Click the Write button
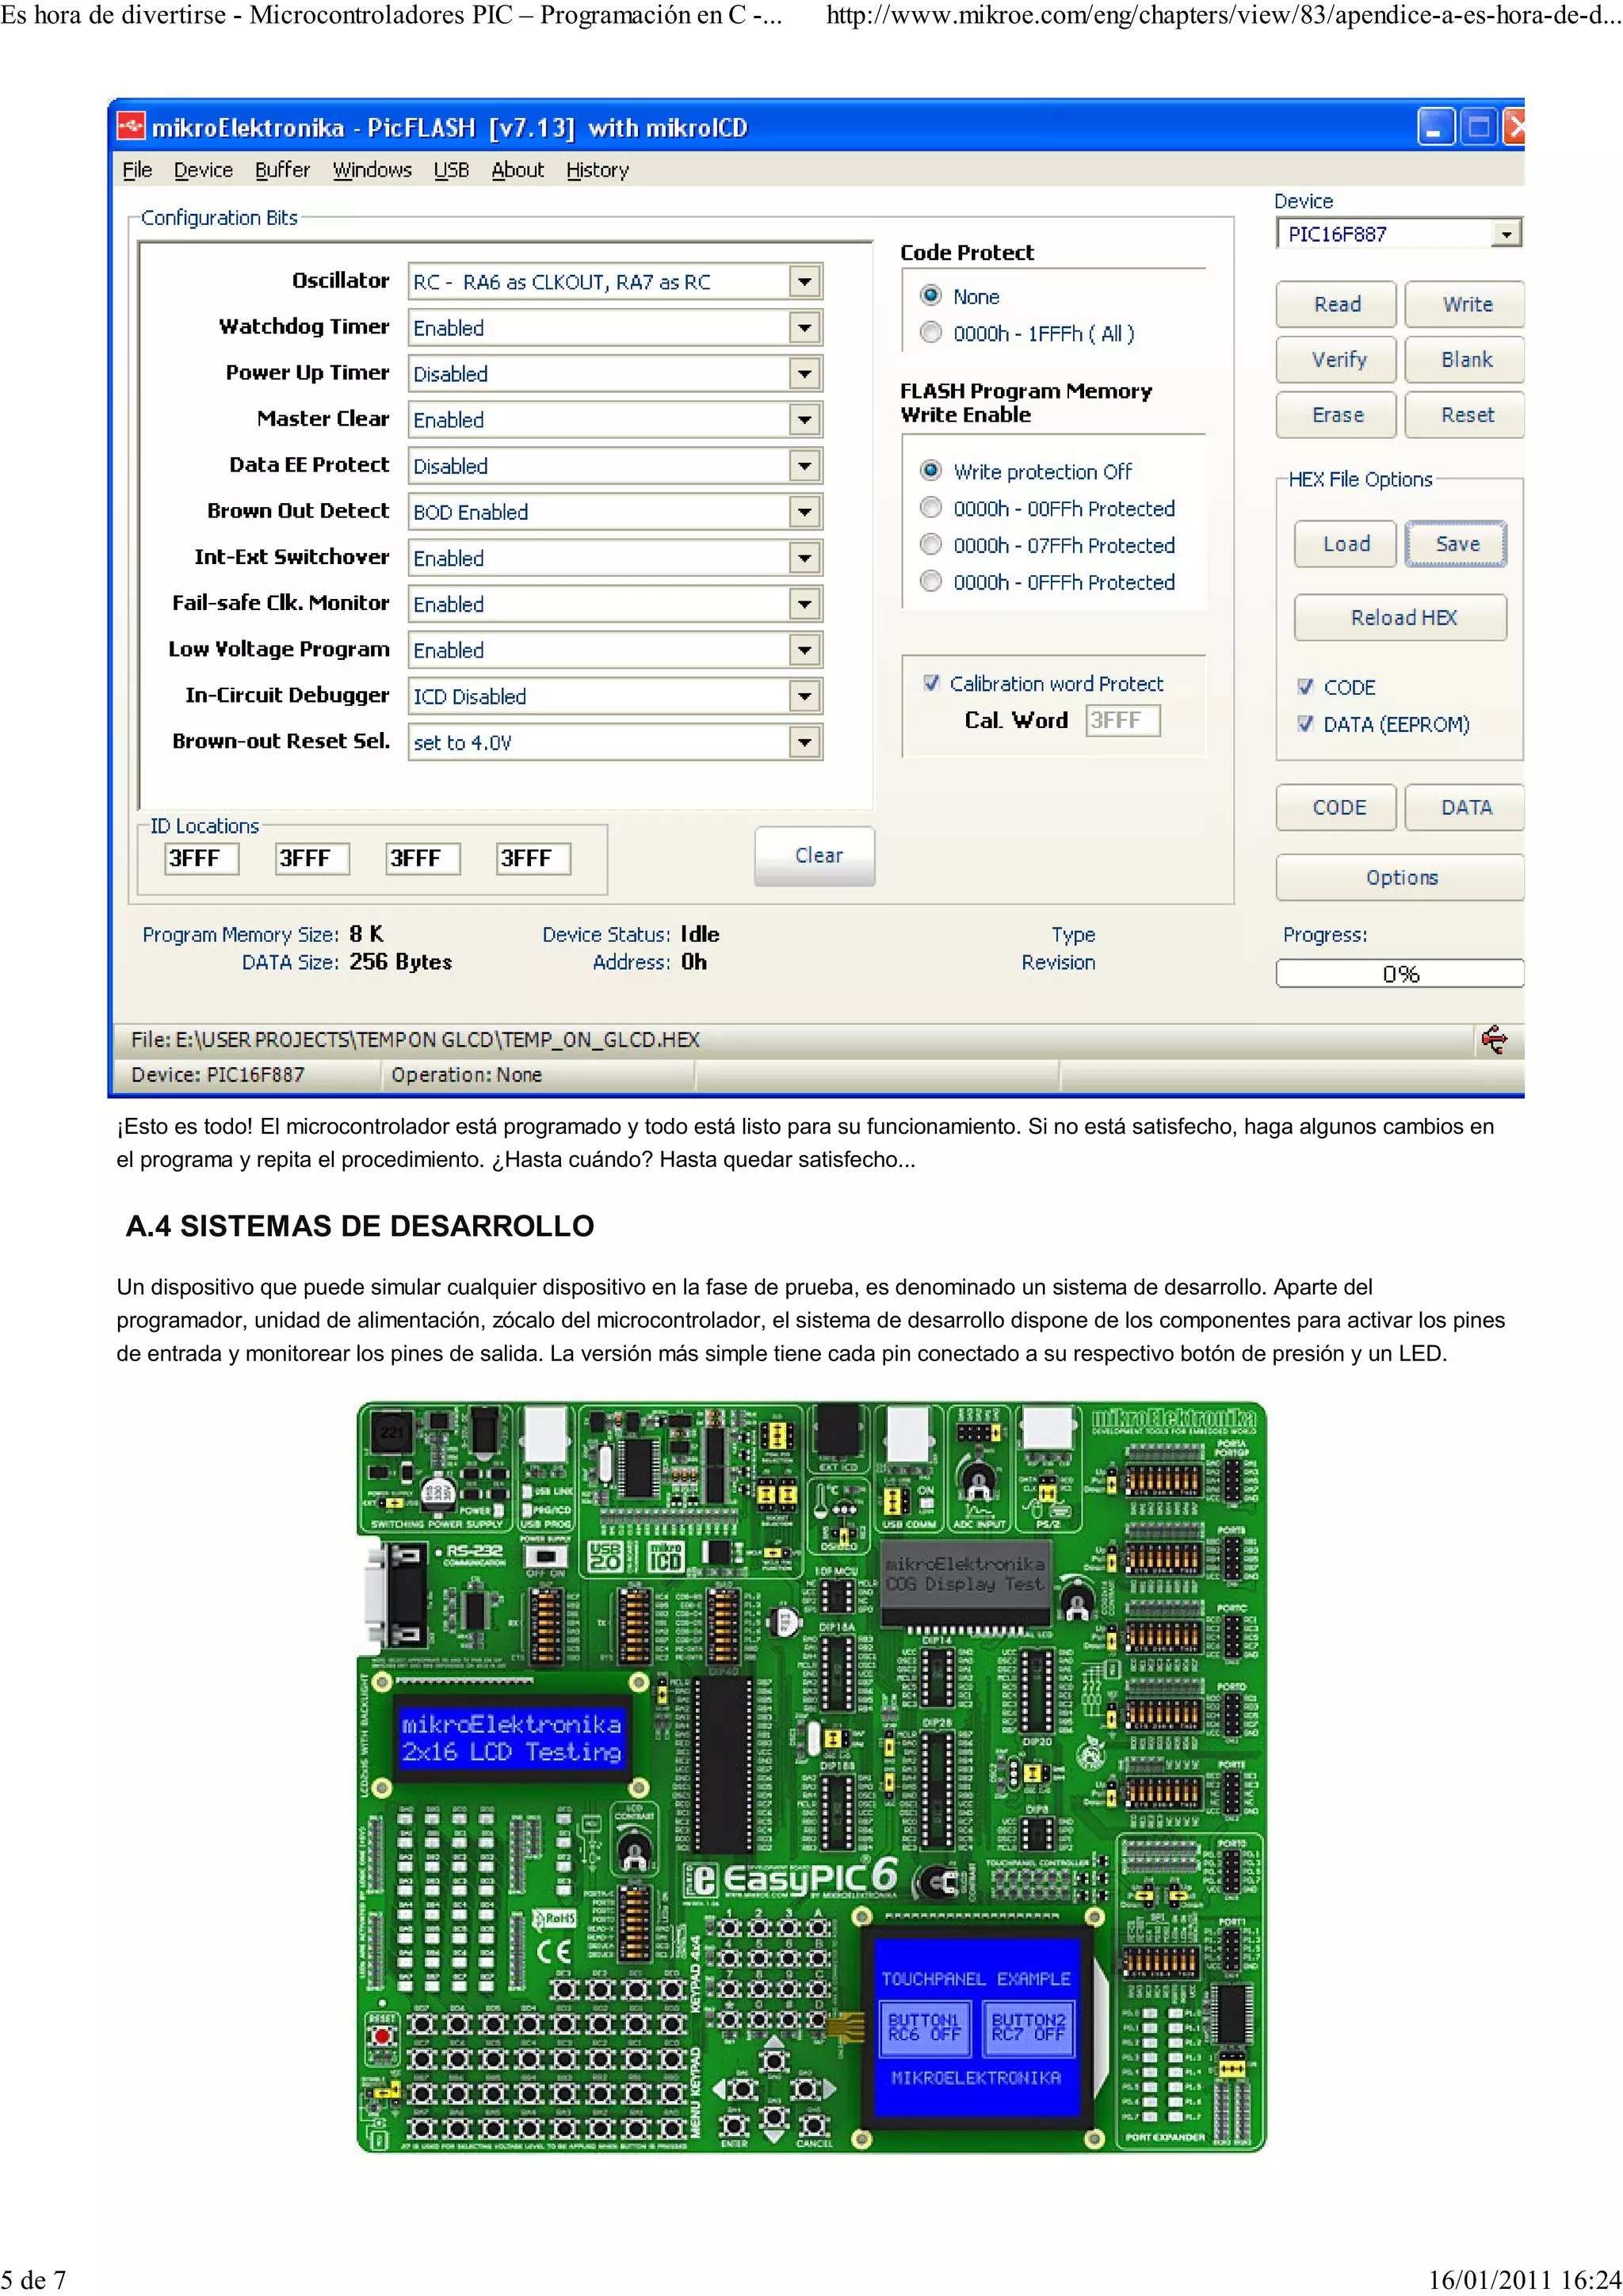 pyautogui.click(x=1466, y=304)
